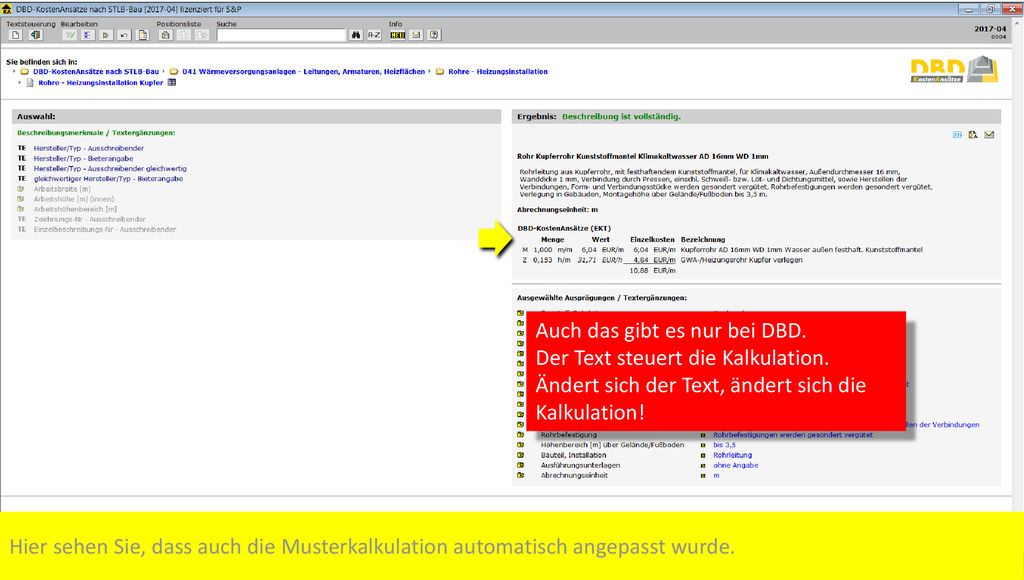Screen dimensions: 1024x580
Task: Click the 'ohne Angabe' value link
Action: tap(735, 465)
